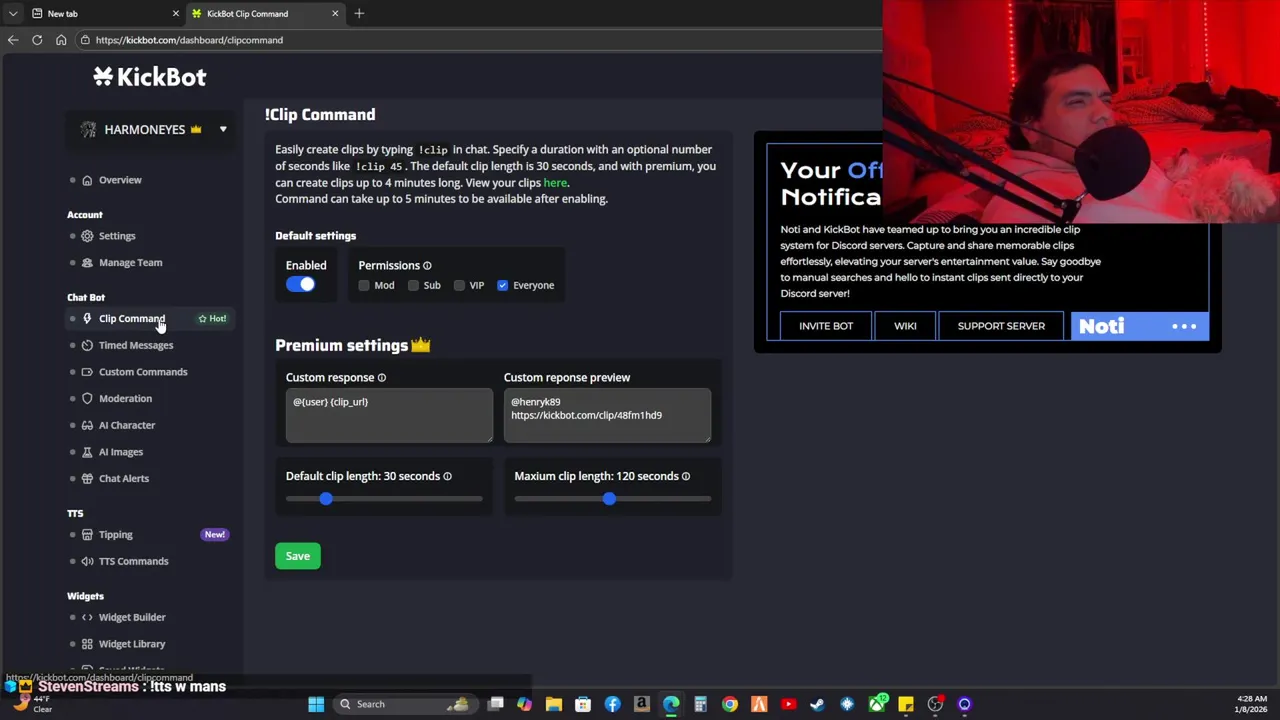Open Microsoft Edge from the taskbar

click(x=671, y=704)
